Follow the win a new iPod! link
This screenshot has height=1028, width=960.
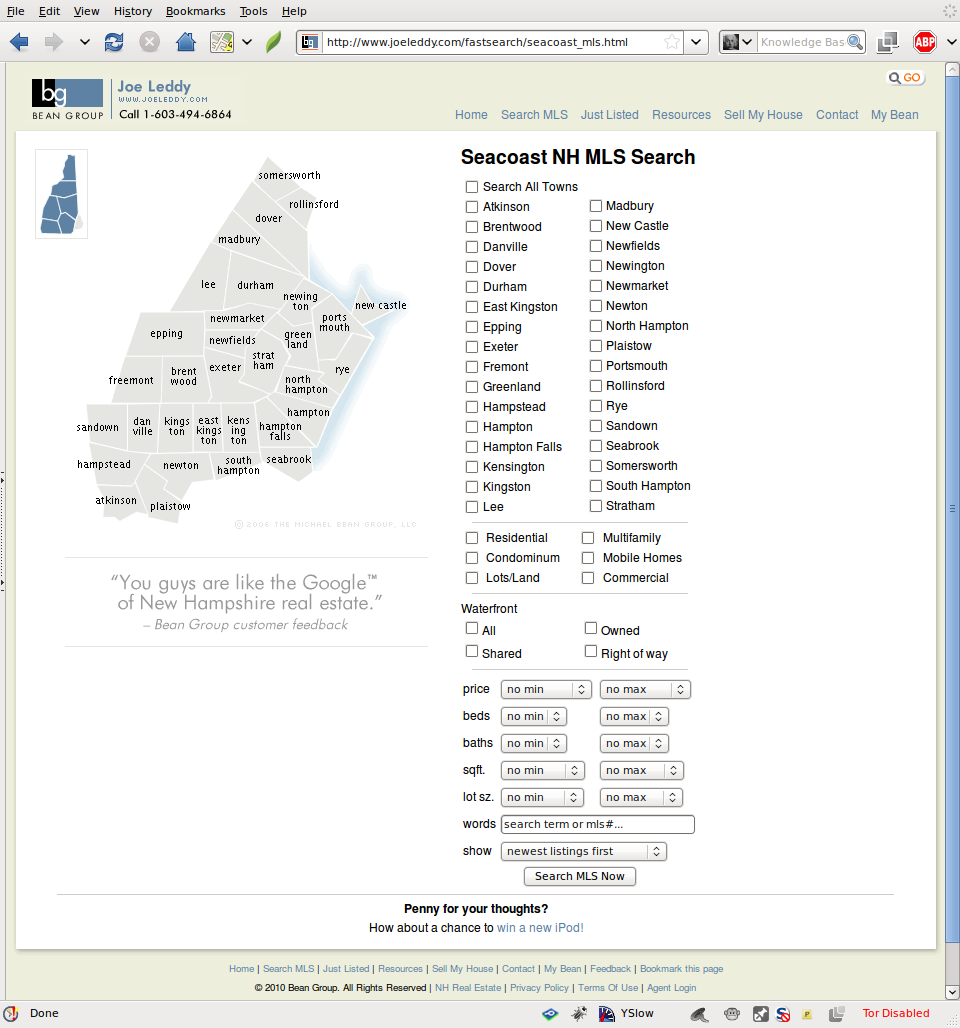tap(540, 928)
